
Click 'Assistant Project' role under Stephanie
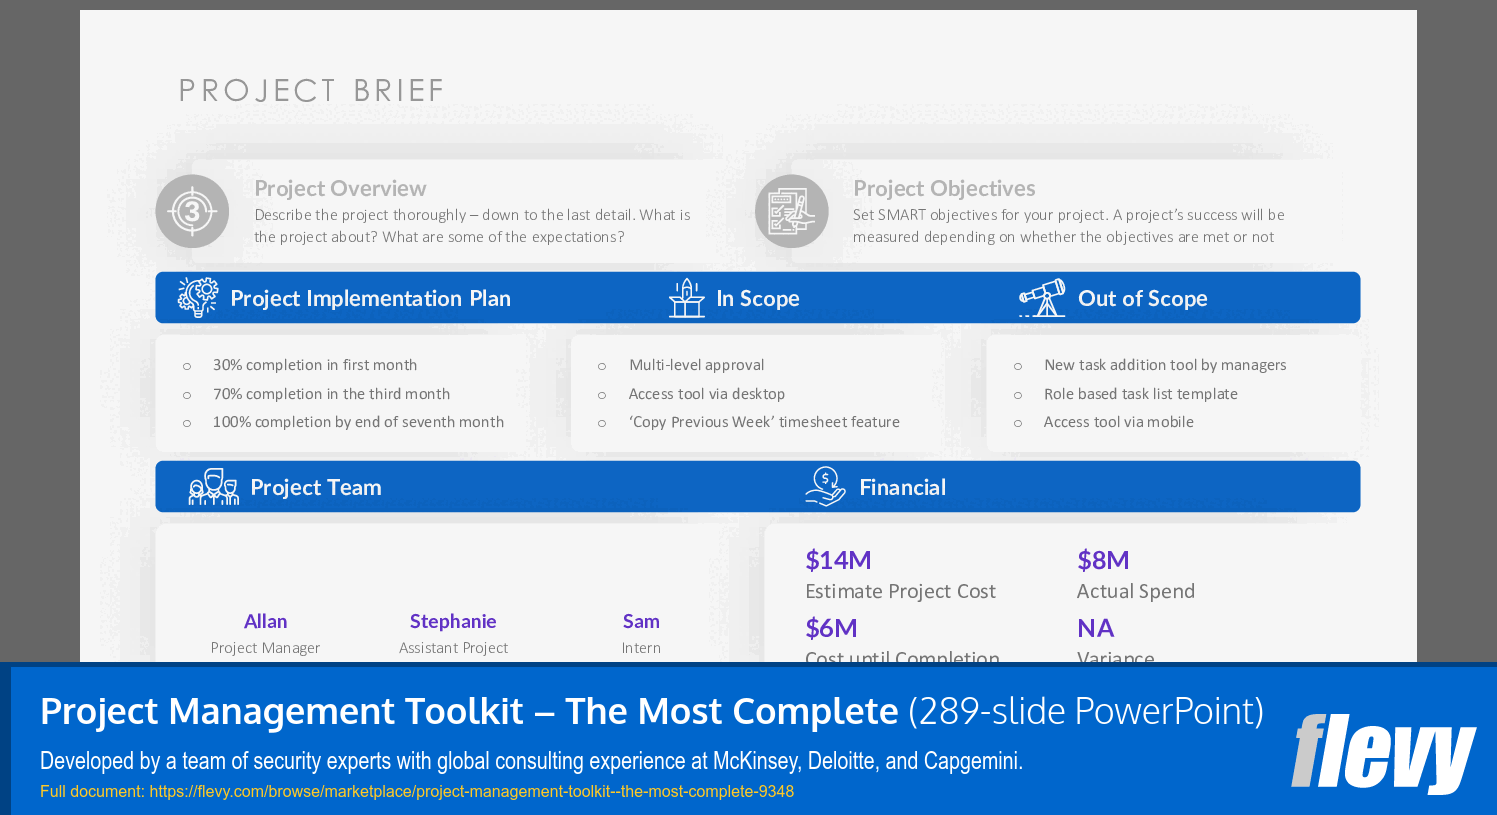[453, 648]
